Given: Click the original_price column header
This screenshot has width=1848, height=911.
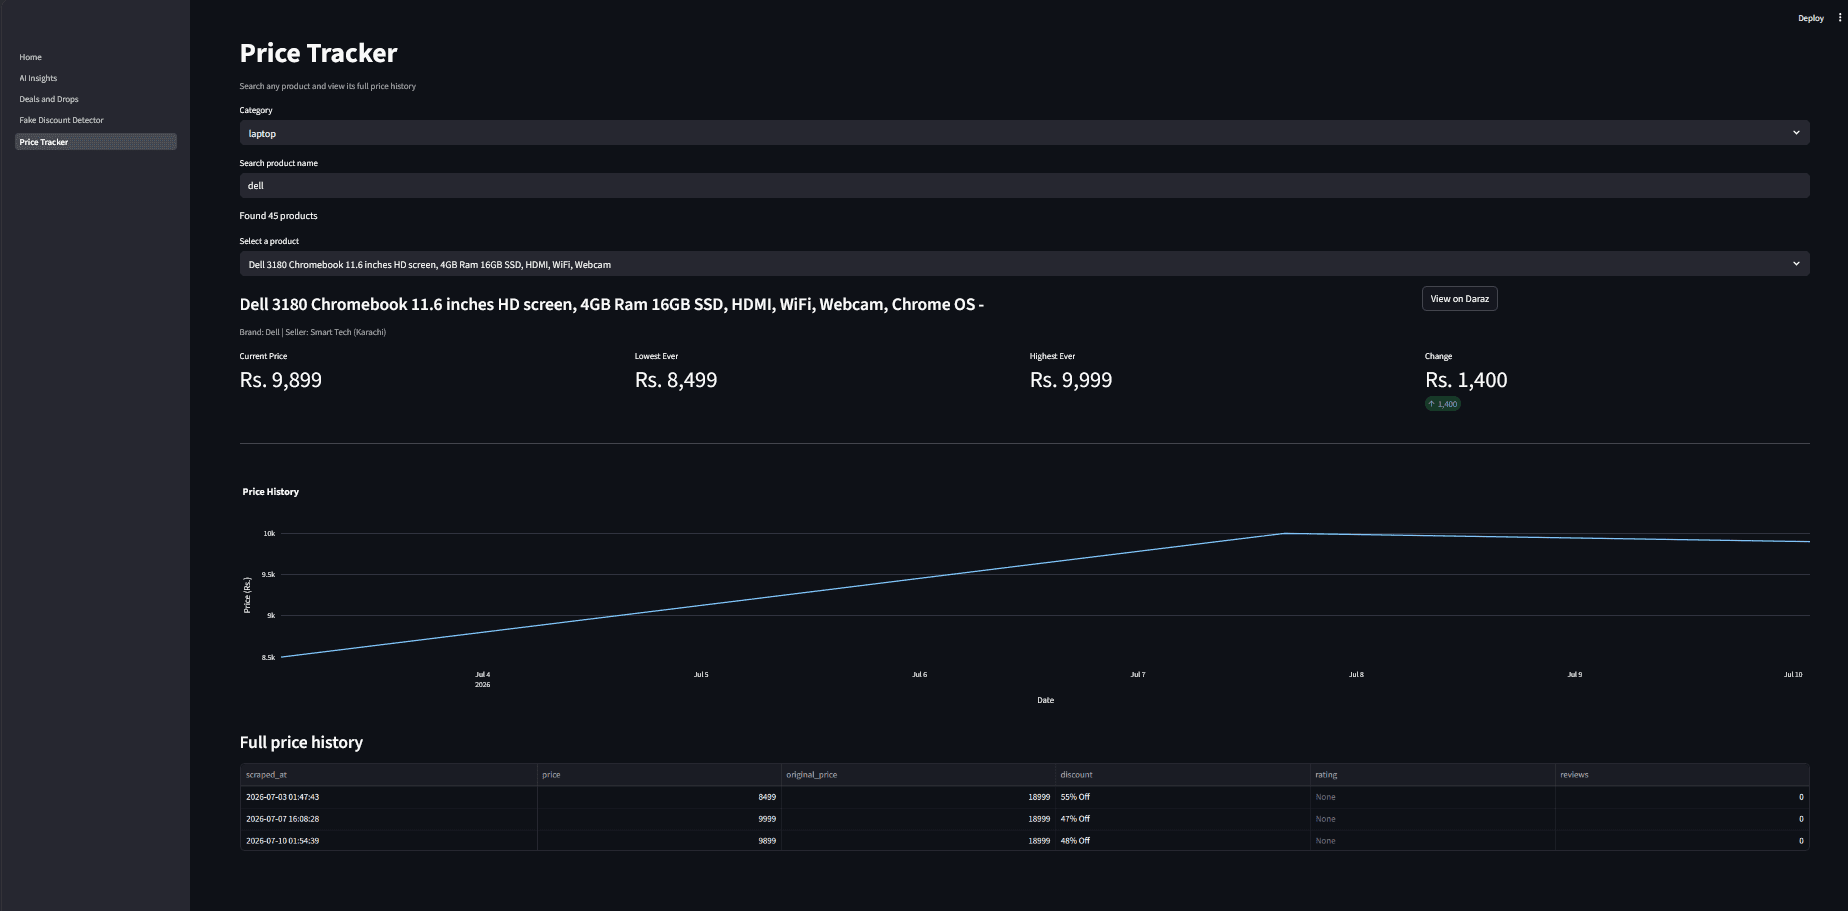Looking at the screenshot, I should point(918,775).
